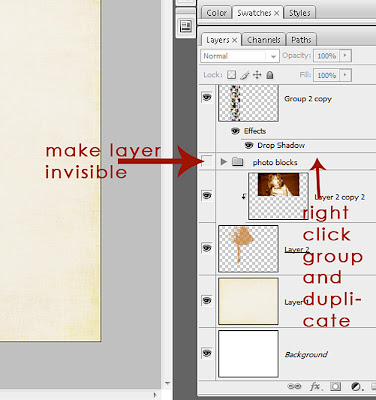Open the Opacity slider arrow

pos(345,56)
